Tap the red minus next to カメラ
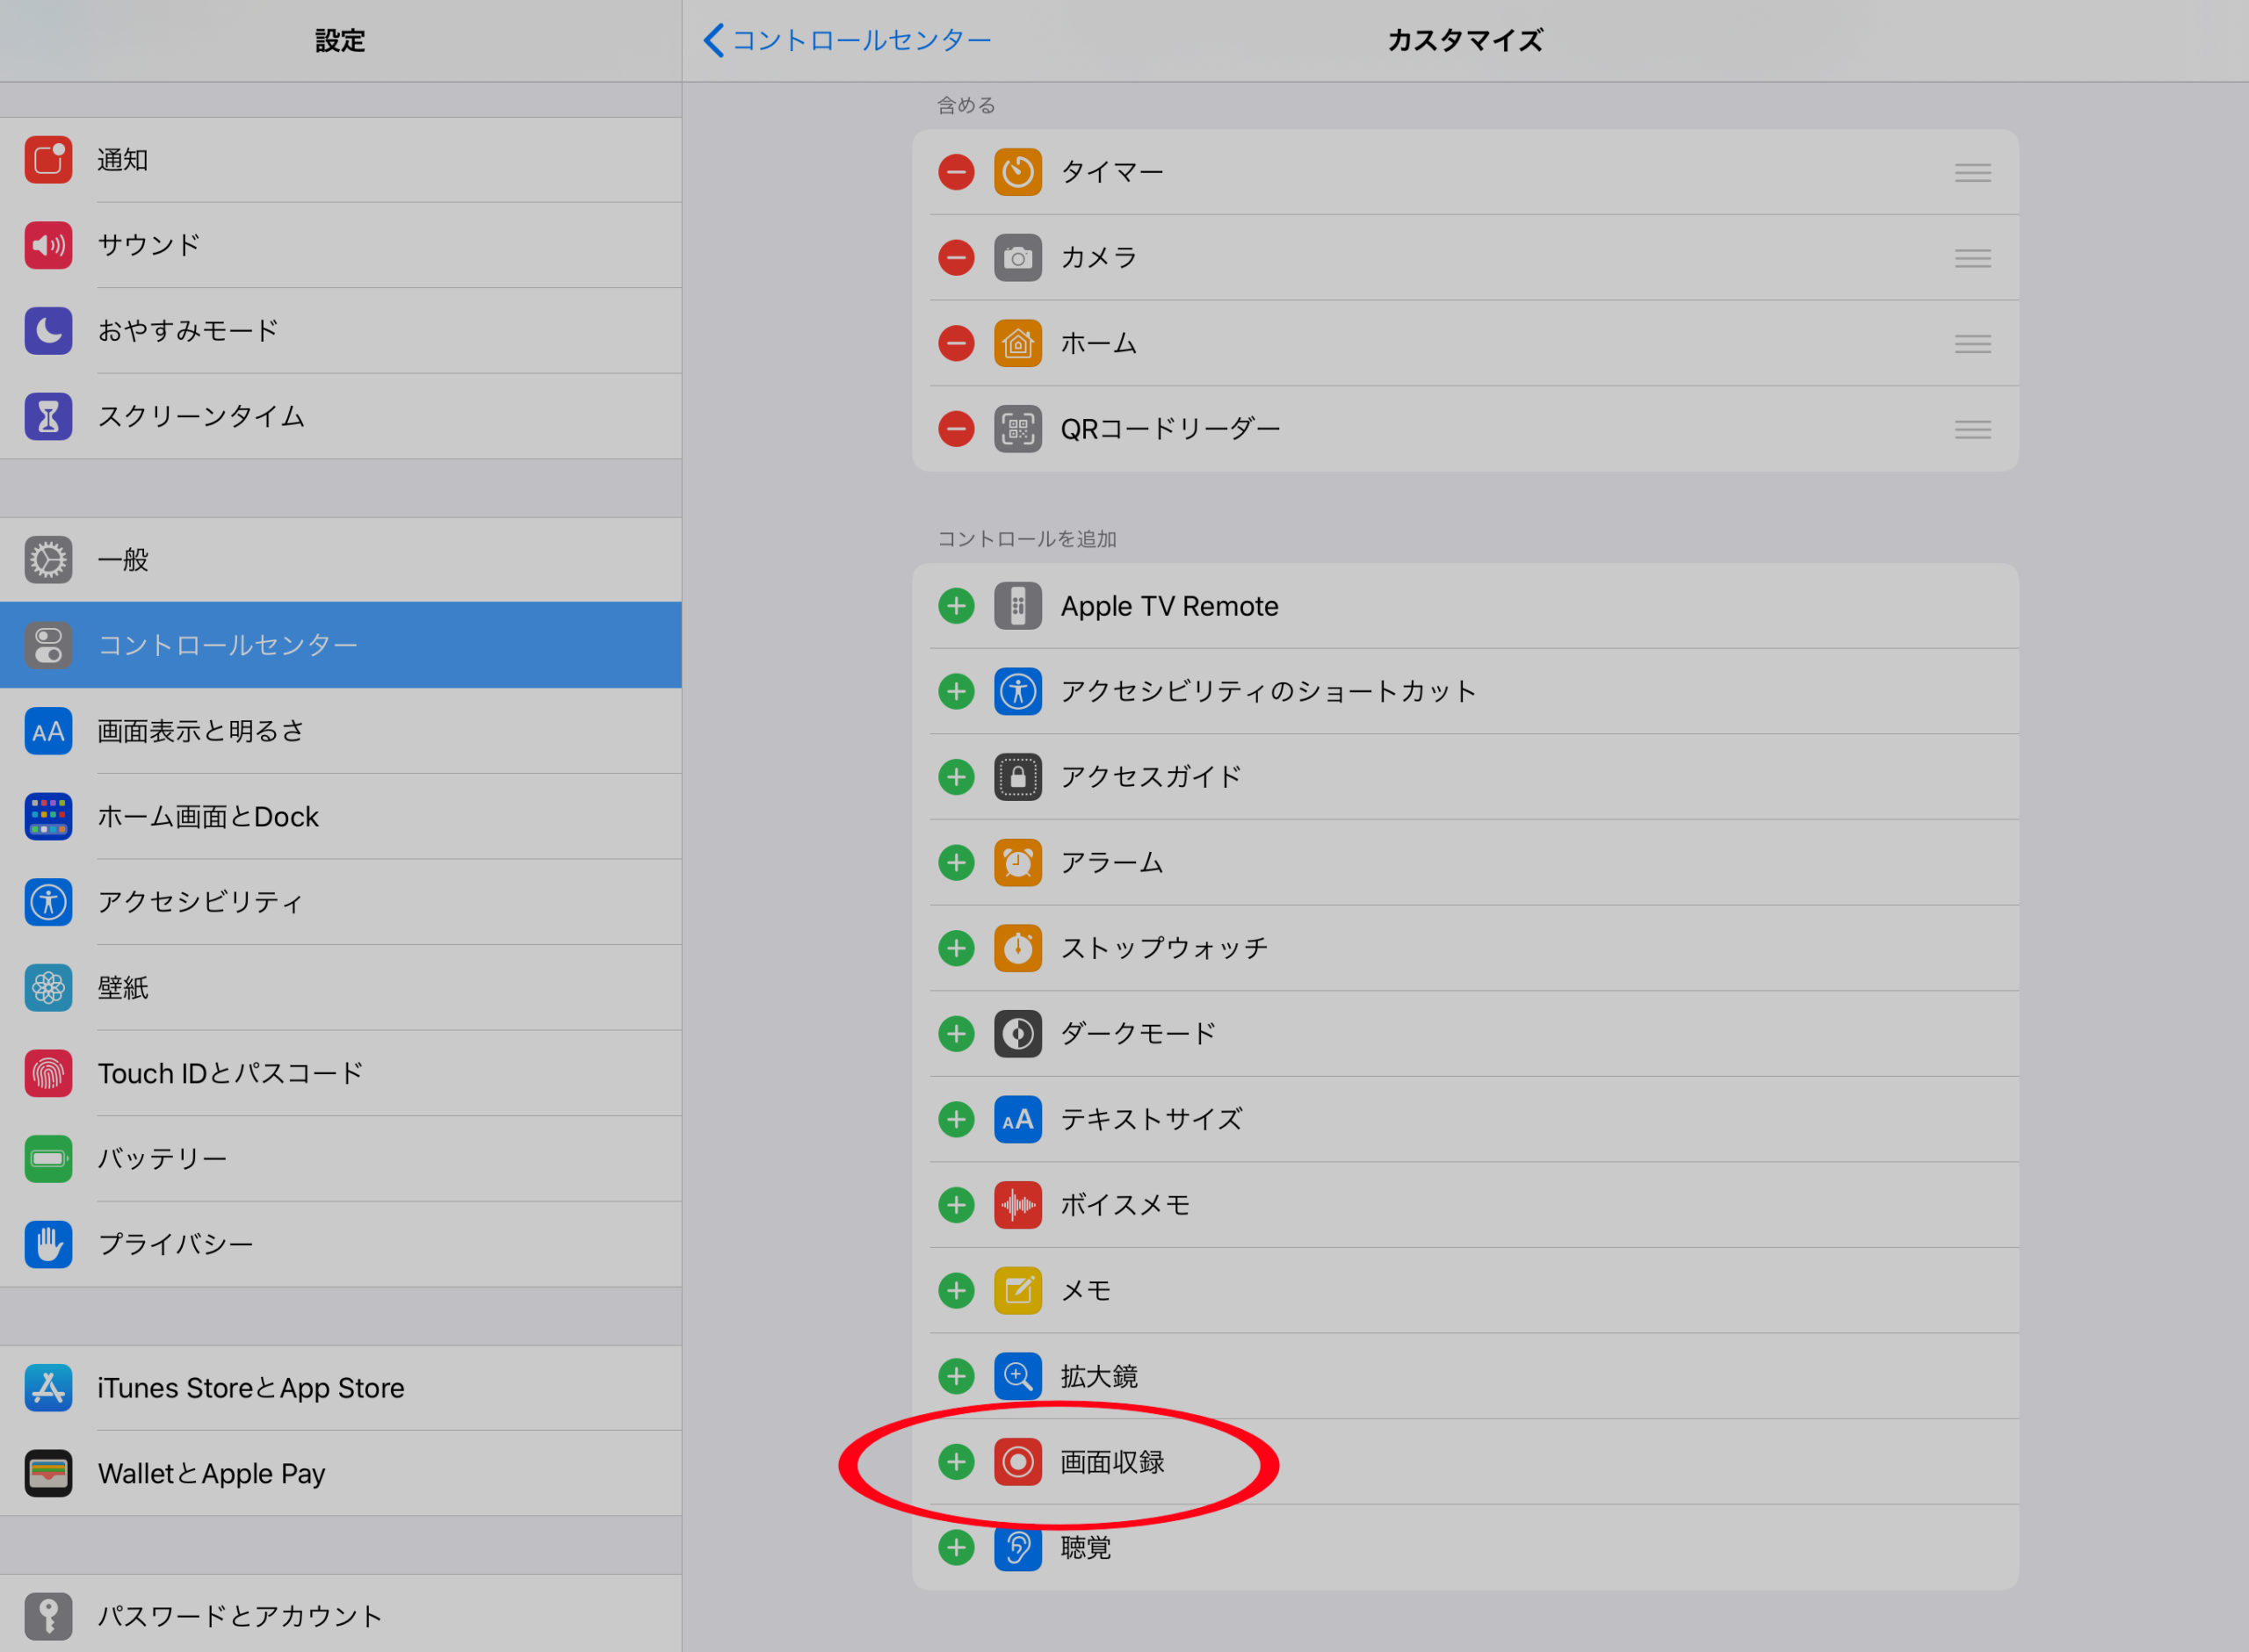This screenshot has height=1652, width=2249. [956, 258]
